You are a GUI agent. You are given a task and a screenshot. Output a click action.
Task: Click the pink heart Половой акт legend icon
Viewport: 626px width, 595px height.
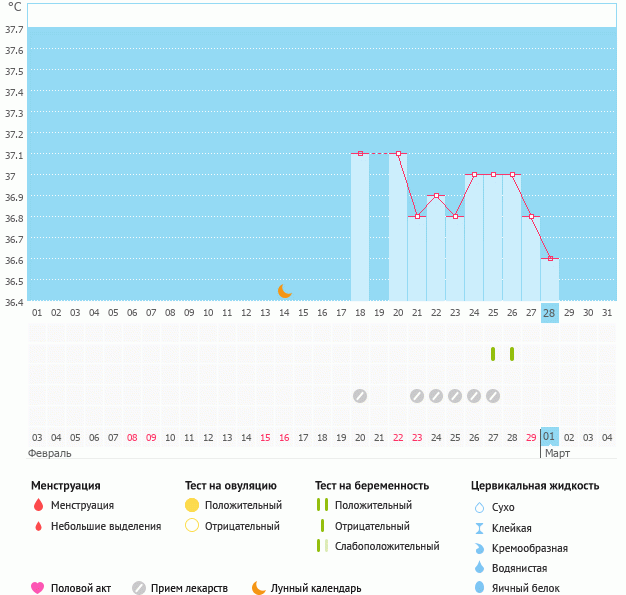tap(38, 588)
